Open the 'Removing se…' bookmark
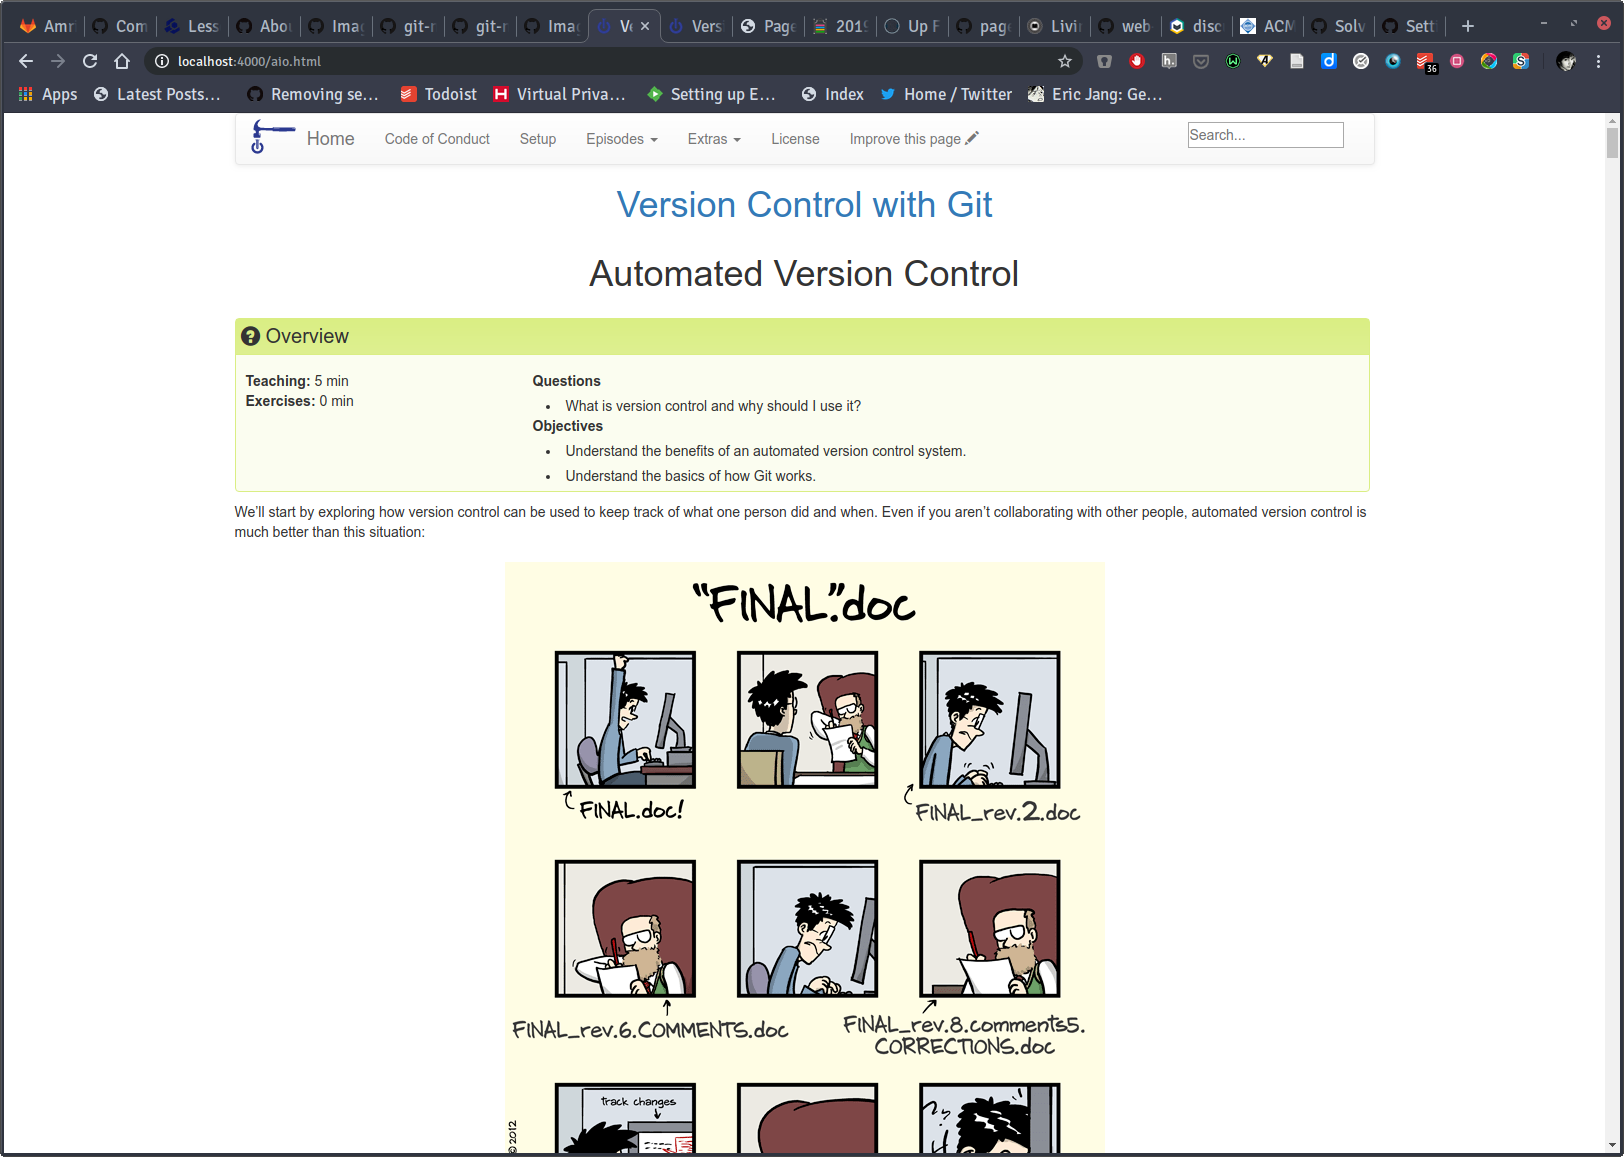 313,94
